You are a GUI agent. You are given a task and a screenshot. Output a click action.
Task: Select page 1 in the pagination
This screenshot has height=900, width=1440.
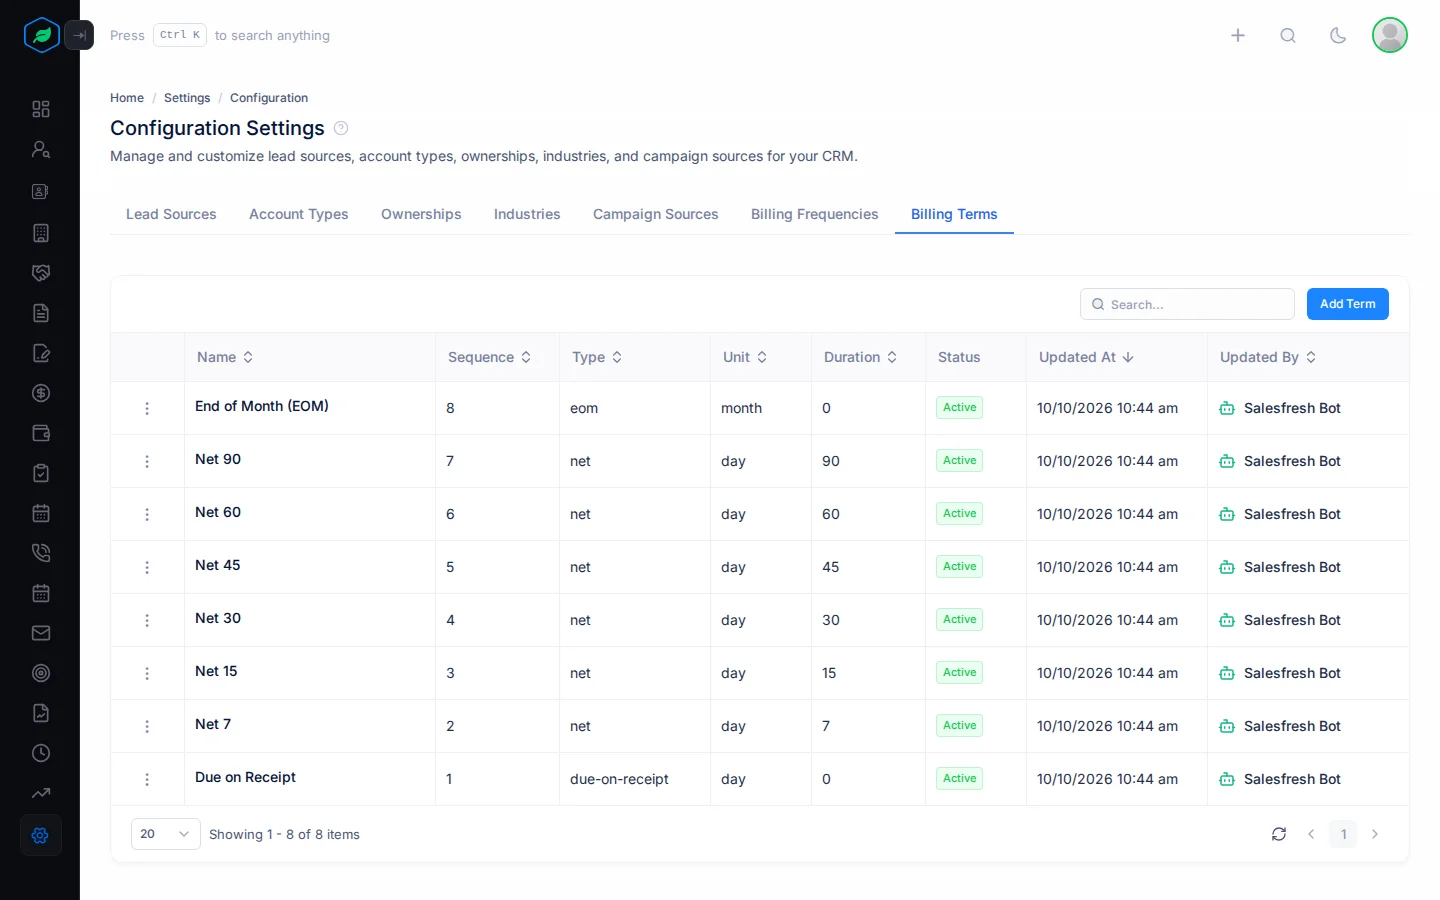[1343, 834]
